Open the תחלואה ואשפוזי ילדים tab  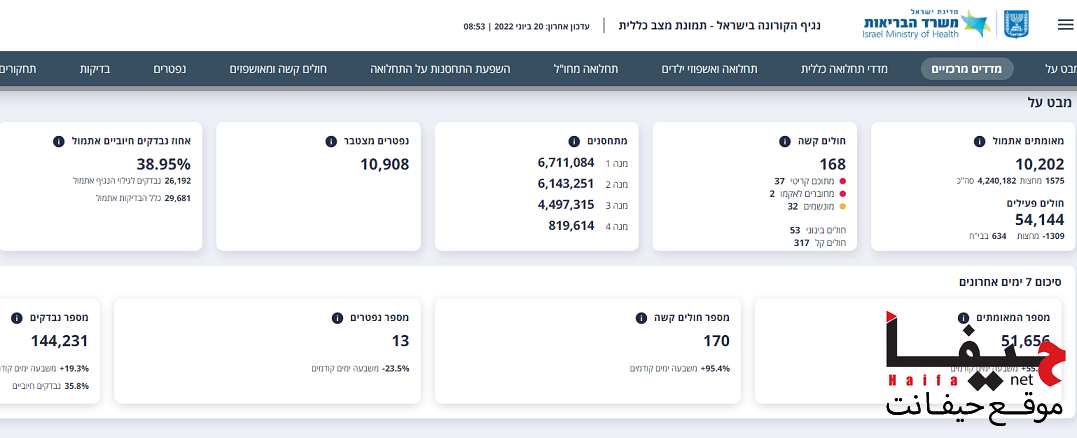coord(709,69)
